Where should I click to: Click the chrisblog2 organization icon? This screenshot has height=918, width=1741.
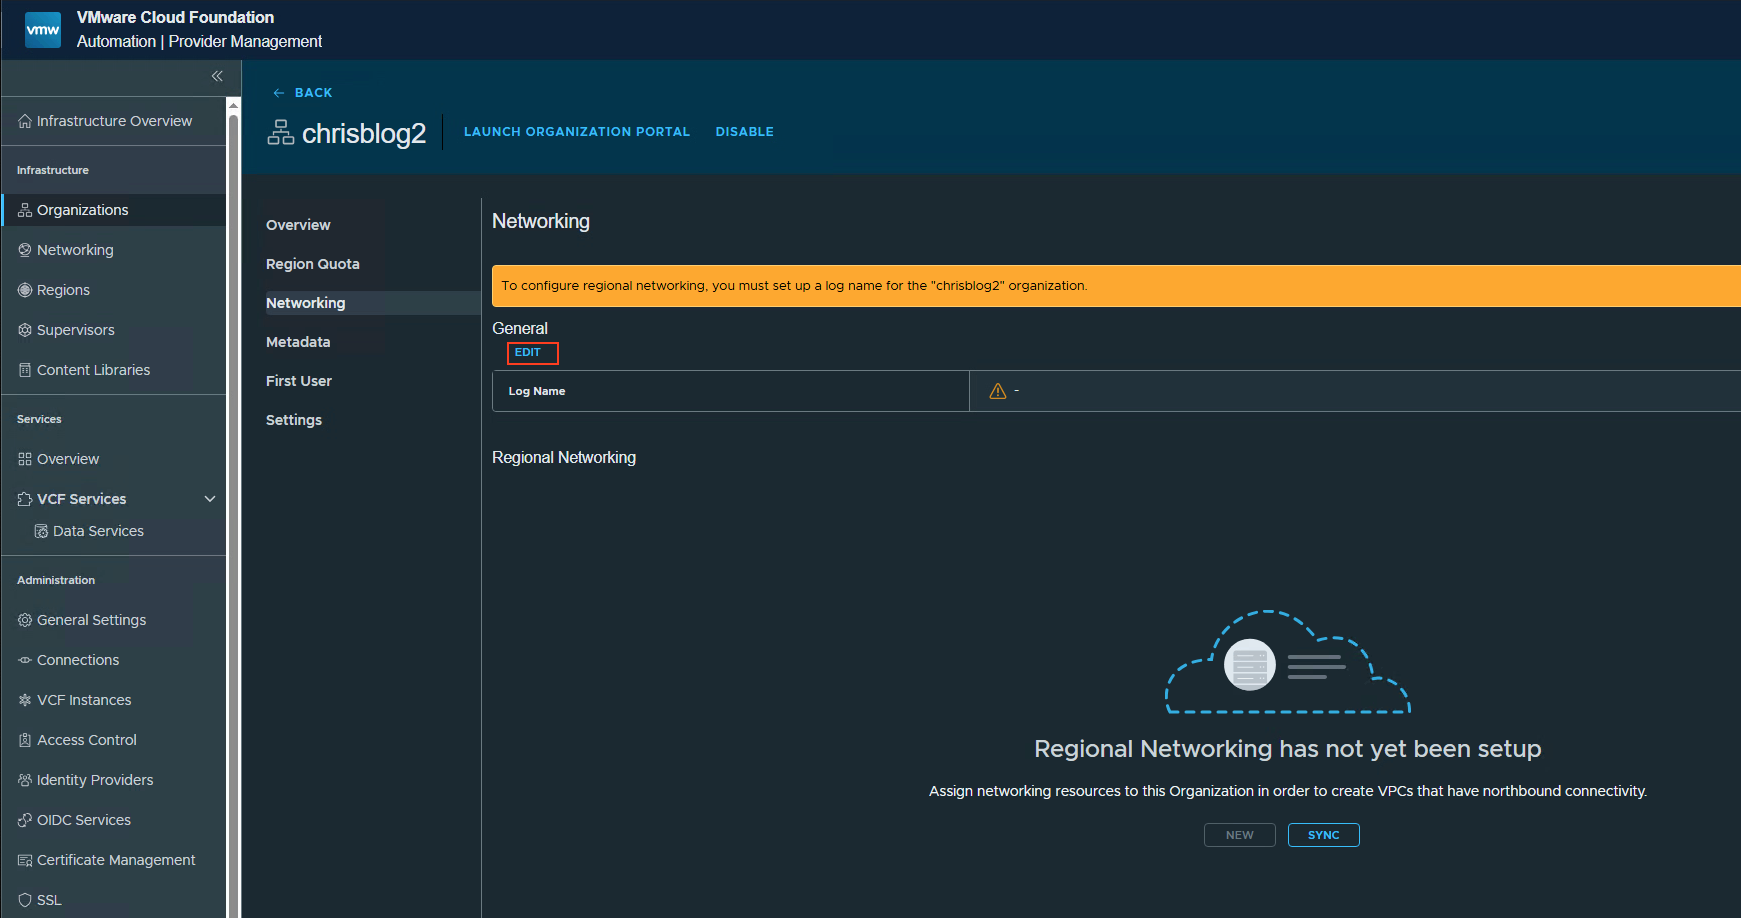pyautogui.click(x=281, y=132)
